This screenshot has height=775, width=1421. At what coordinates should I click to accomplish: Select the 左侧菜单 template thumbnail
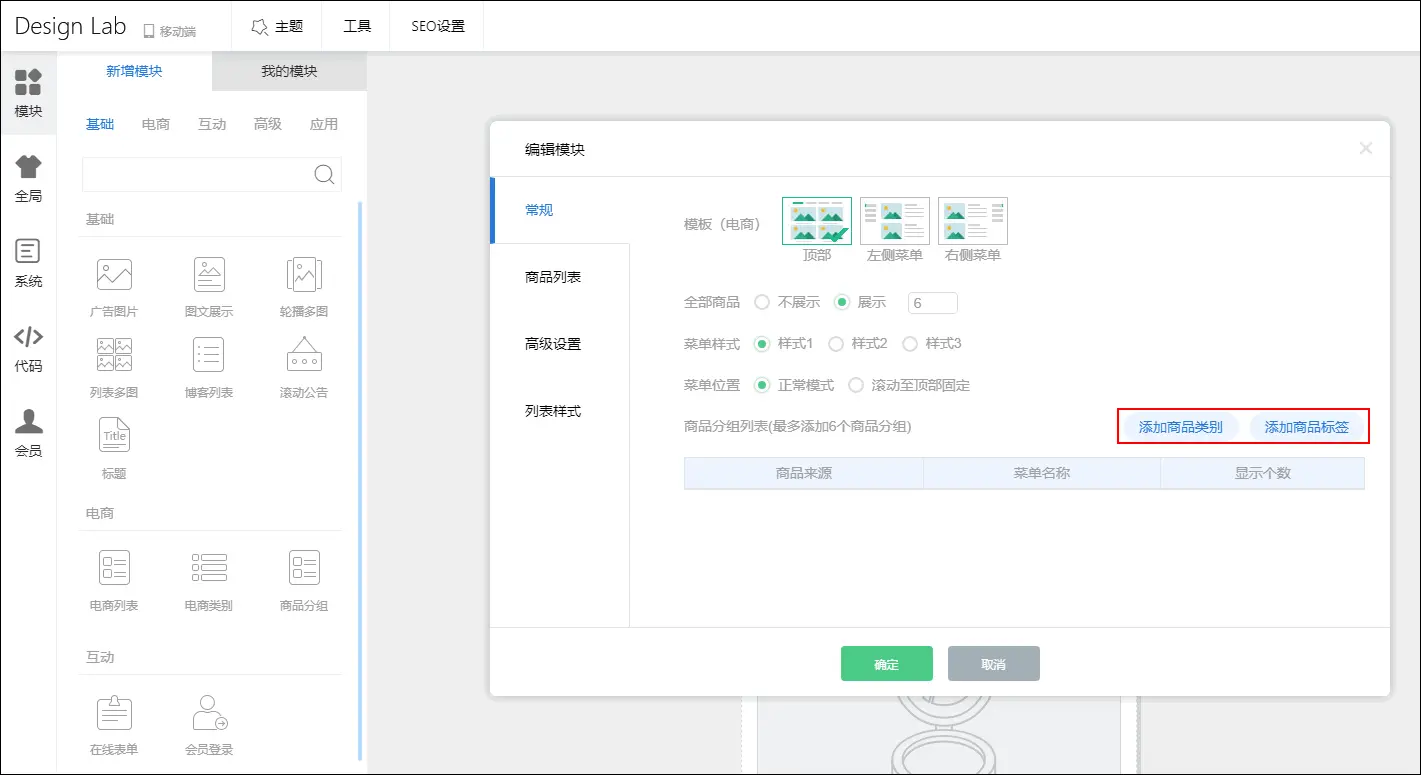click(894, 221)
